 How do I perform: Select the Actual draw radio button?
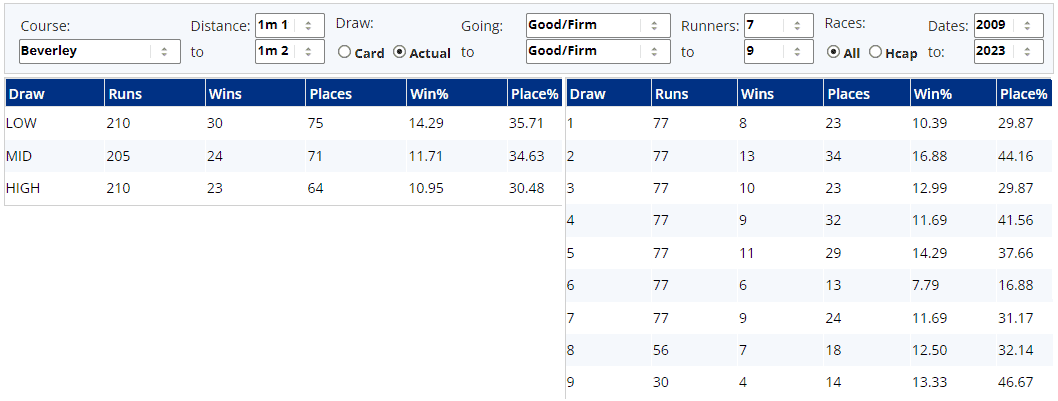pyautogui.click(x=400, y=53)
